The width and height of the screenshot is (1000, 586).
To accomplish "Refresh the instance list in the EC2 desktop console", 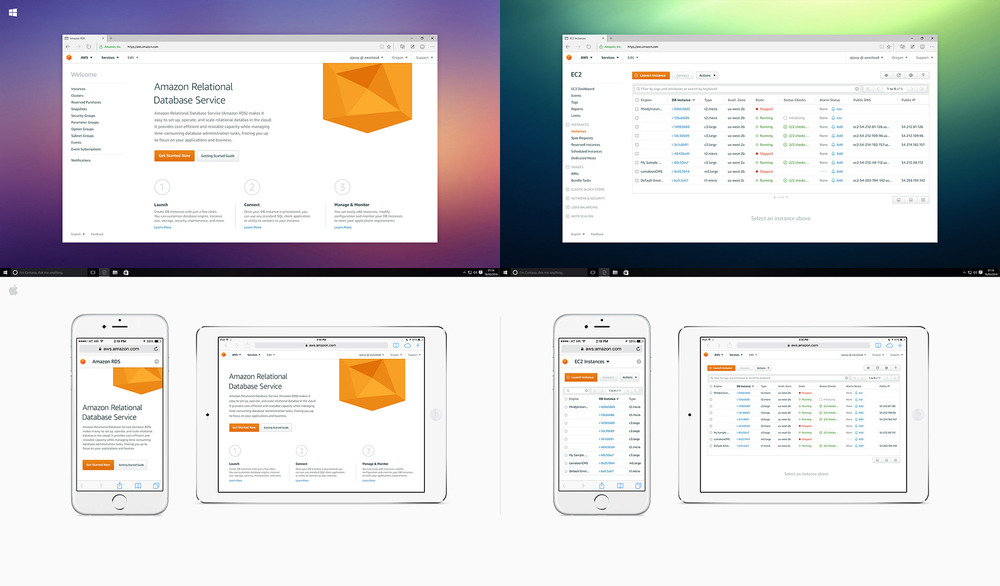I will (899, 75).
